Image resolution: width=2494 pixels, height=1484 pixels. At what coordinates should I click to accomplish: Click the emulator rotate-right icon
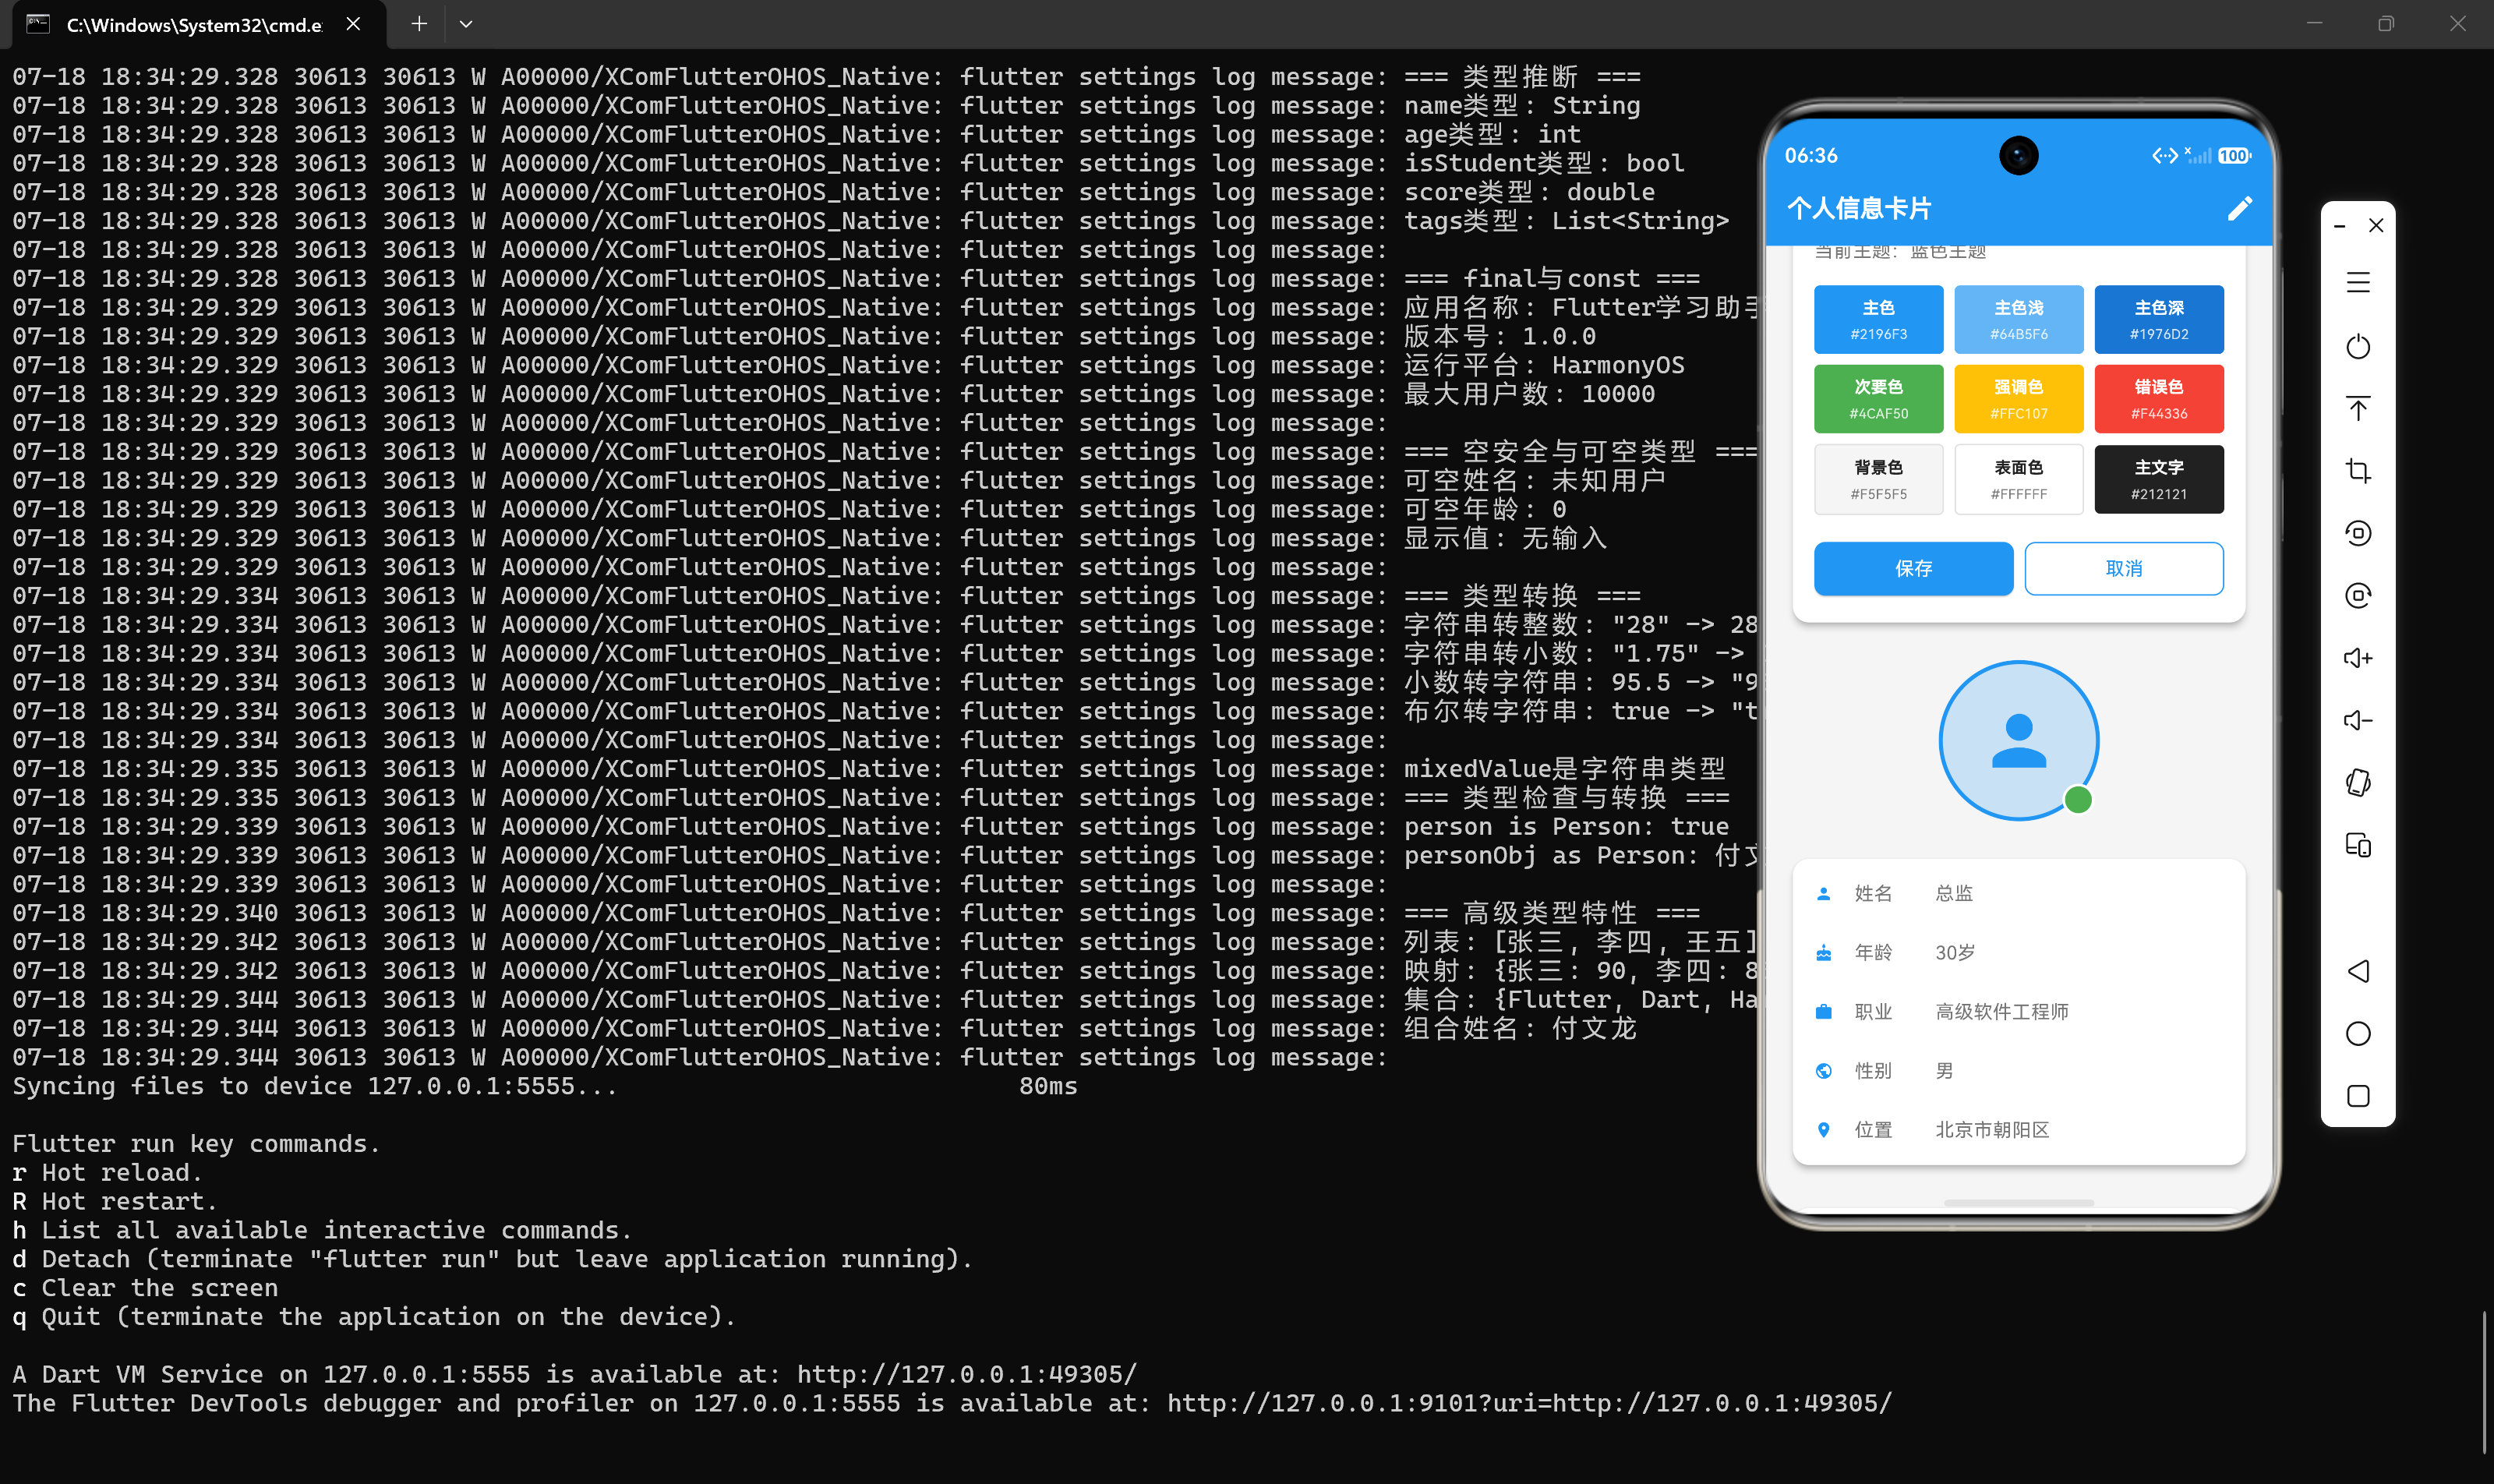(x=2358, y=596)
